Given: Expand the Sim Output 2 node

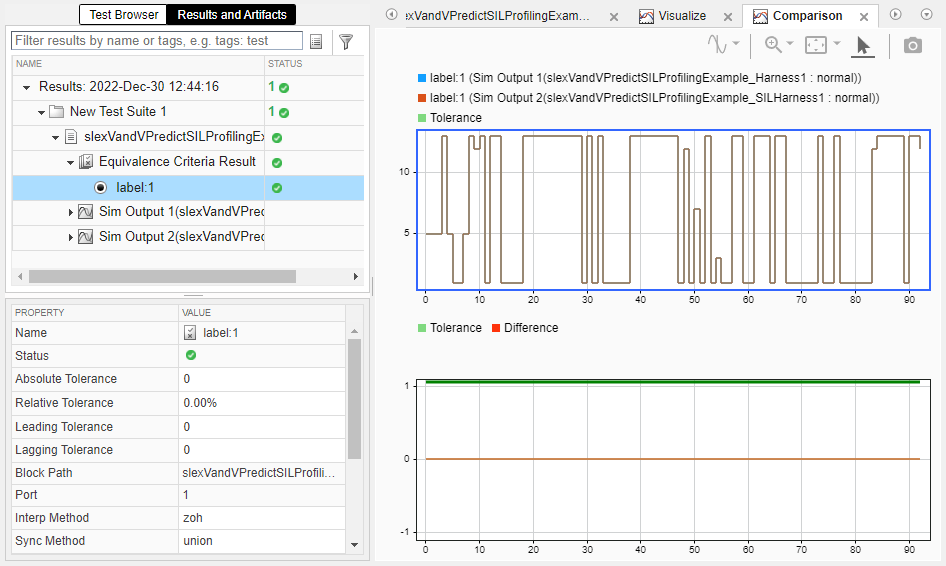Looking at the screenshot, I should (x=71, y=237).
